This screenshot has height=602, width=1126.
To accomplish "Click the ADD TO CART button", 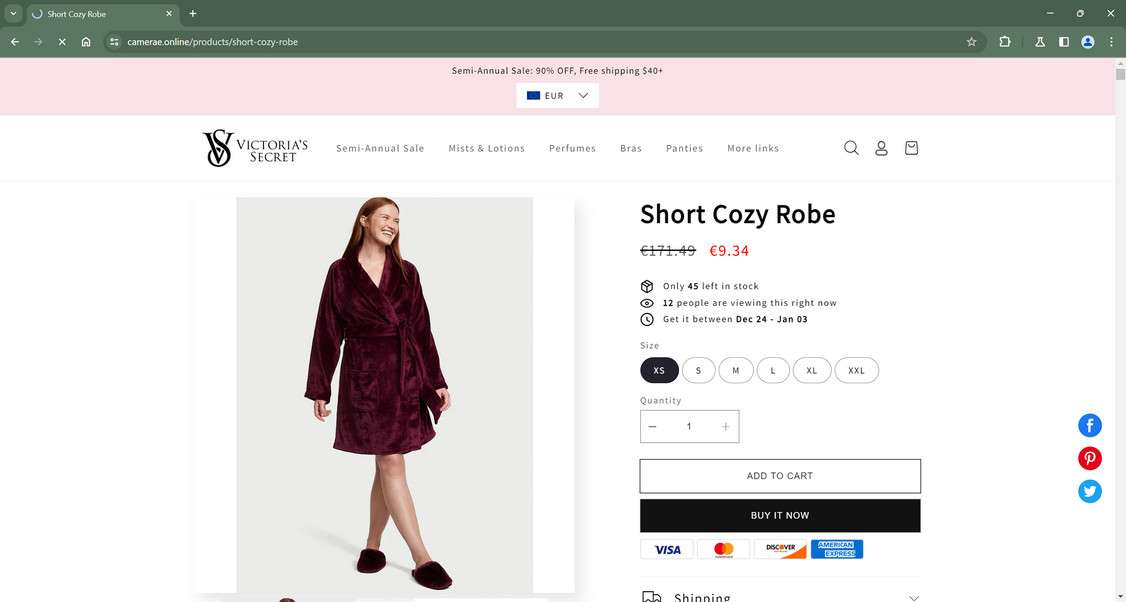I will pos(780,476).
